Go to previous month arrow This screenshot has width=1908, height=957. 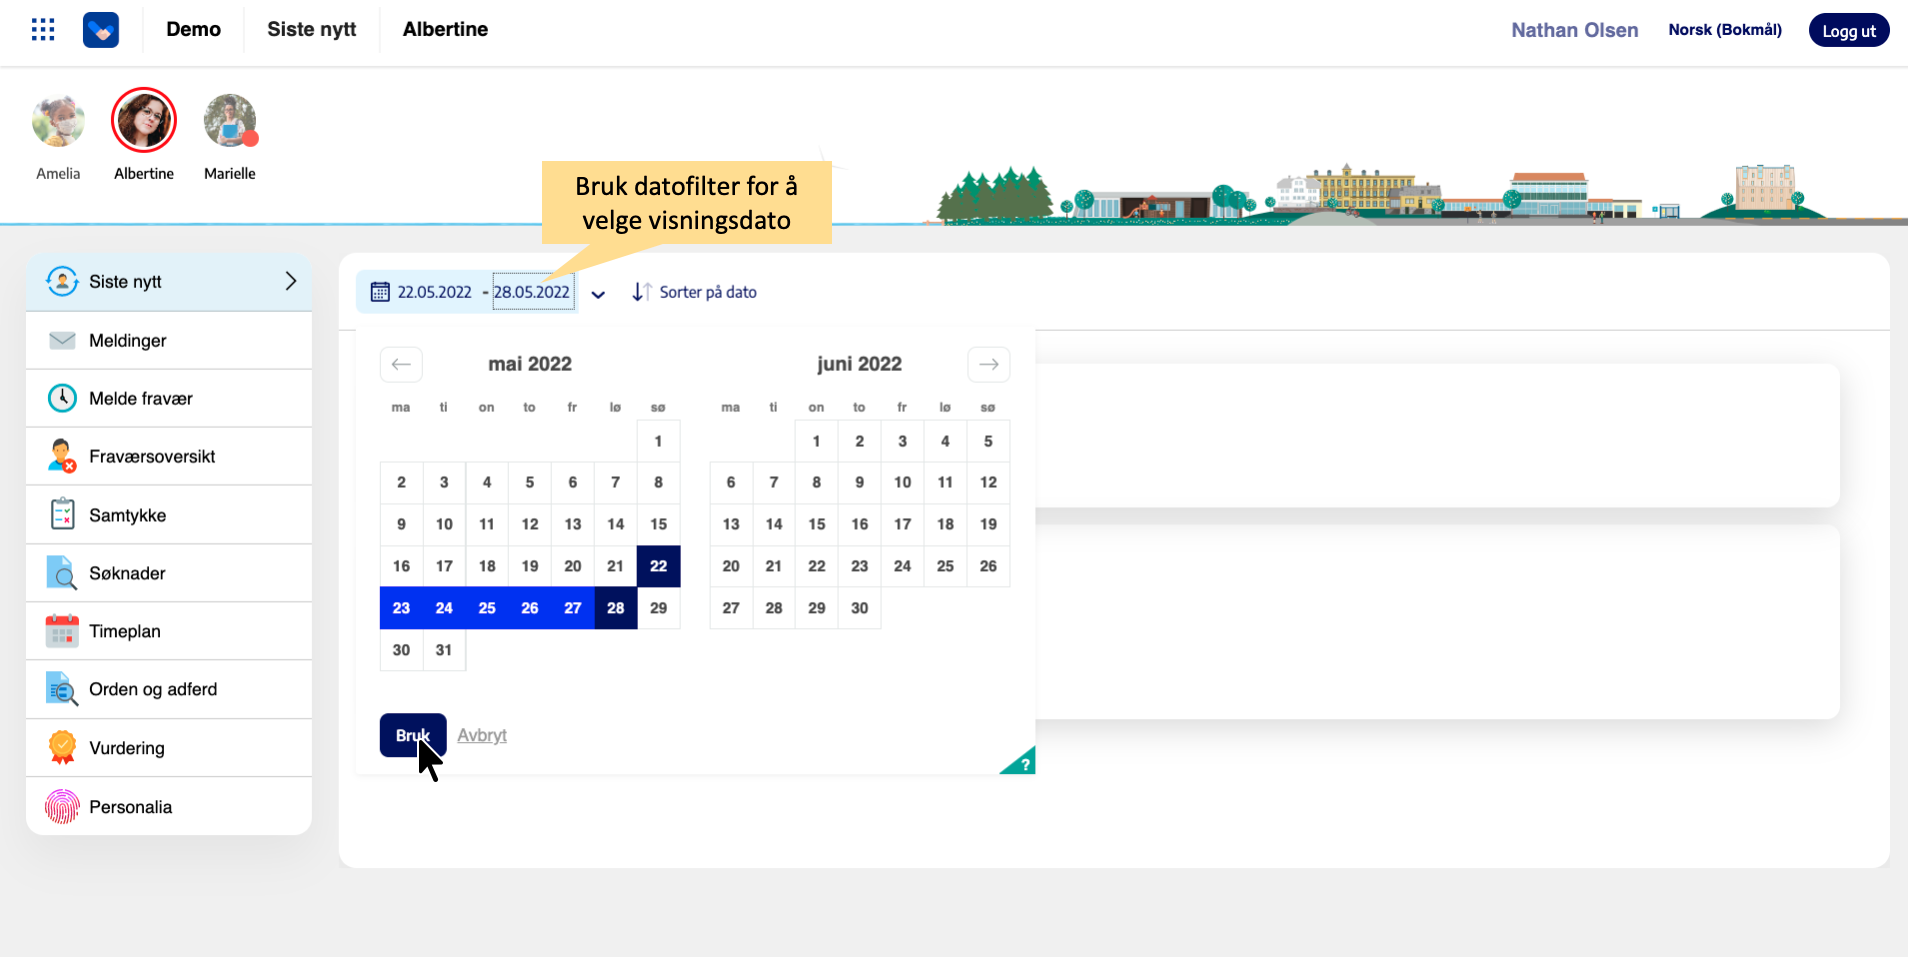tap(401, 364)
